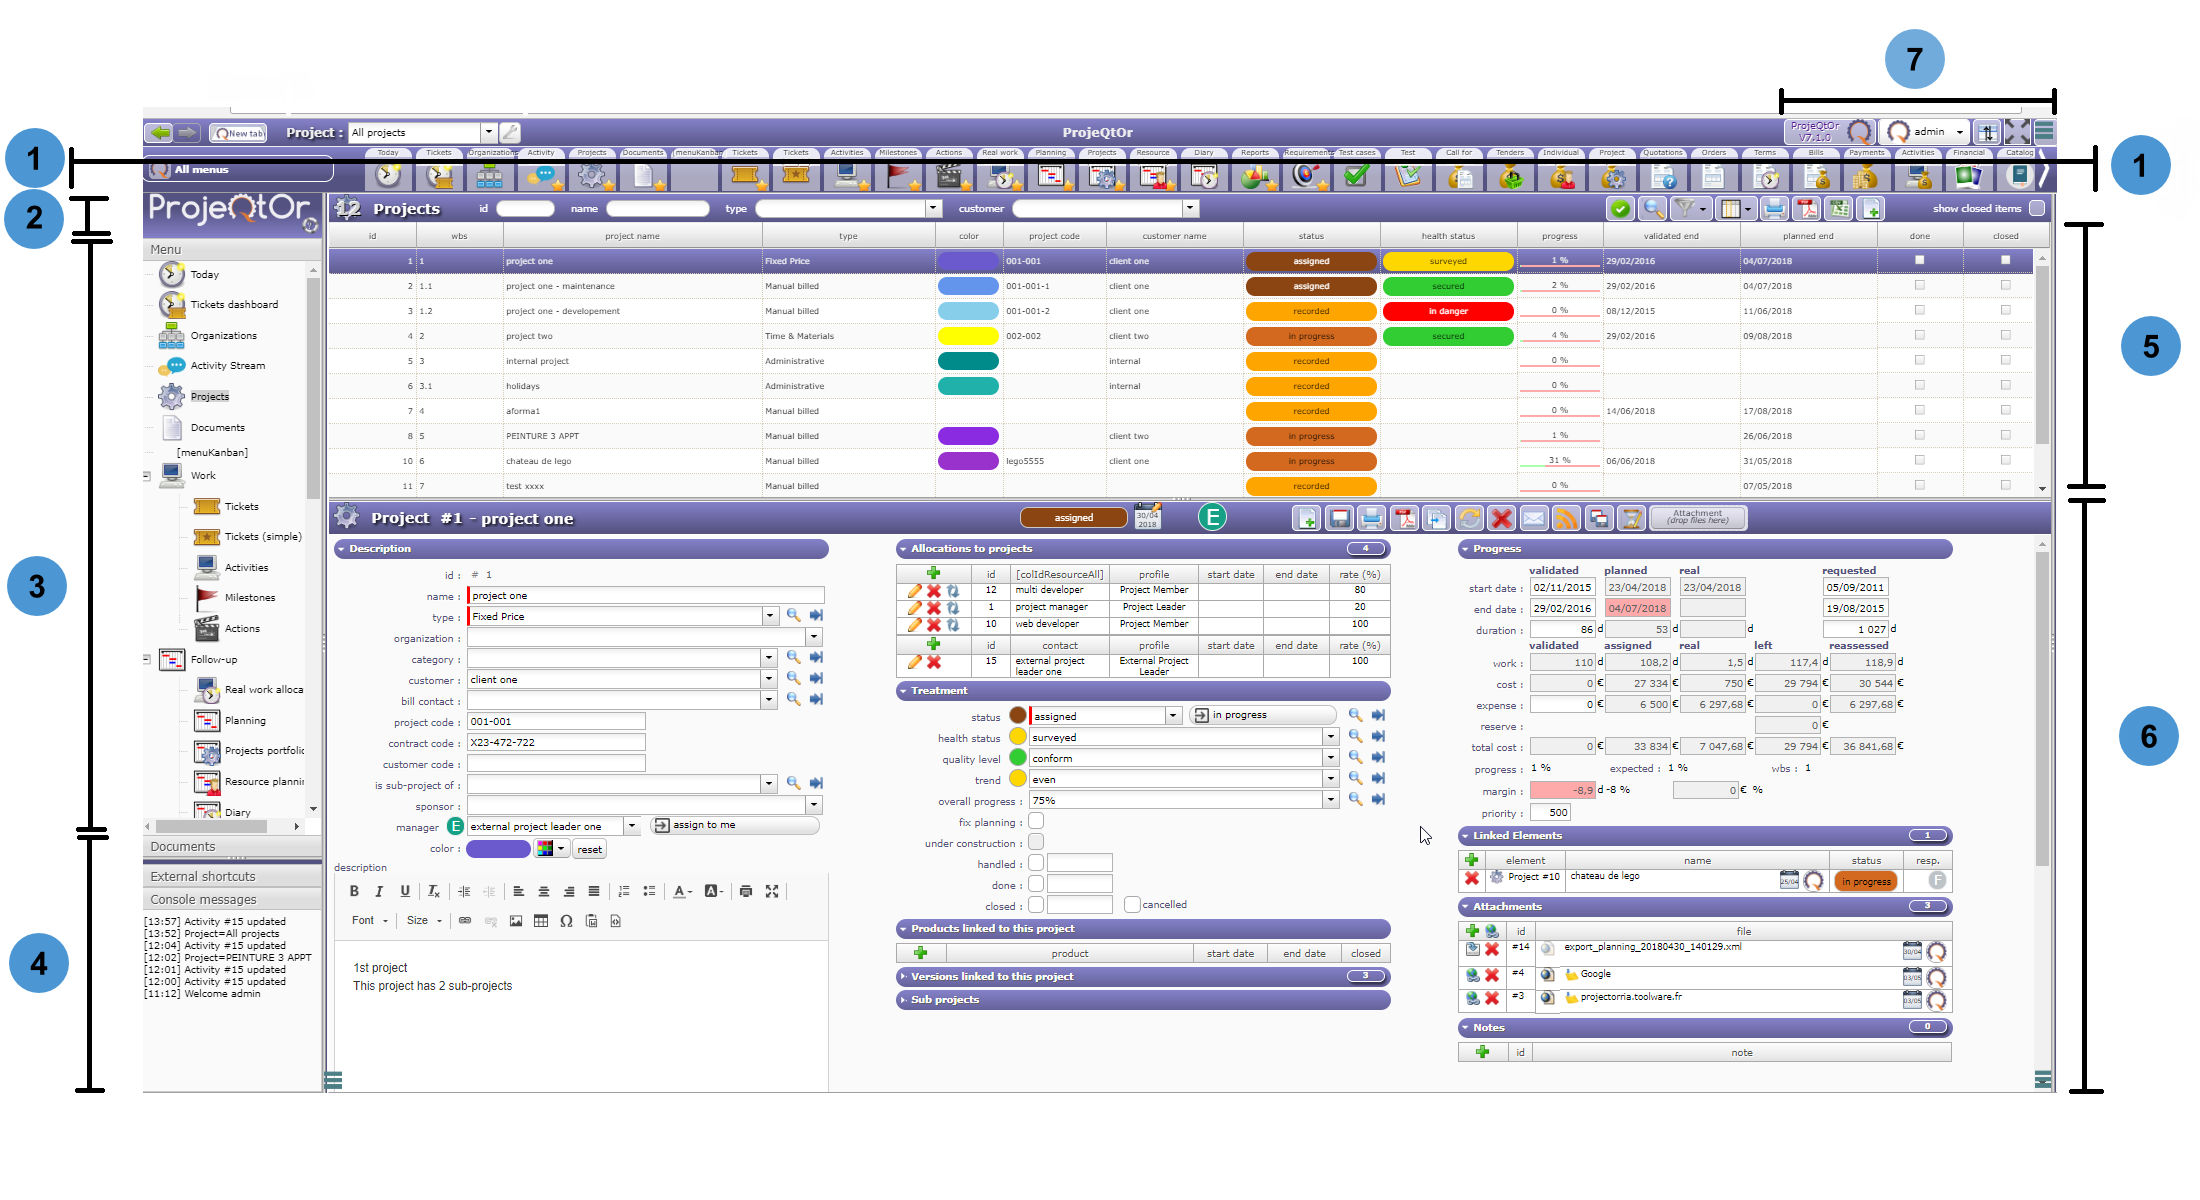This screenshot has height=1200, width=2200.
Task: Open the Console messages pane
Action: tap(232, 900)
